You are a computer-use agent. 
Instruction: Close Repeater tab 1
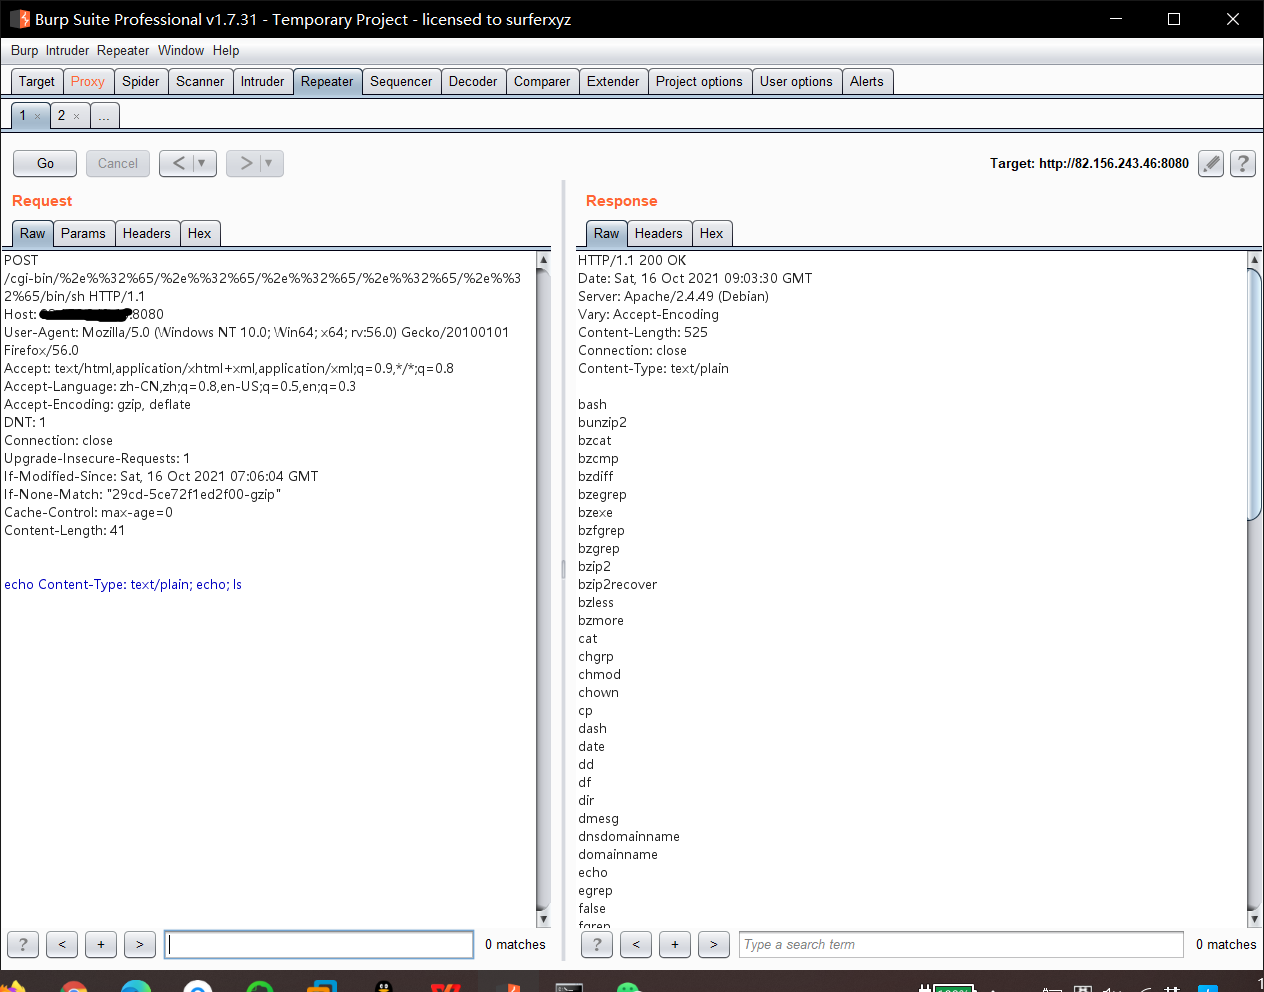pyautogui.click(x=38, y=116)
